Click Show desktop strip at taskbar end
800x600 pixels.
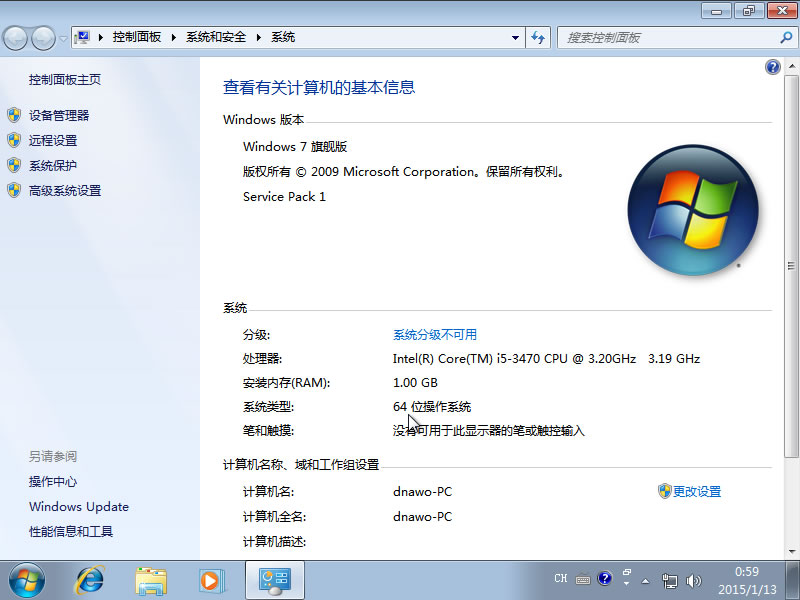791,580
